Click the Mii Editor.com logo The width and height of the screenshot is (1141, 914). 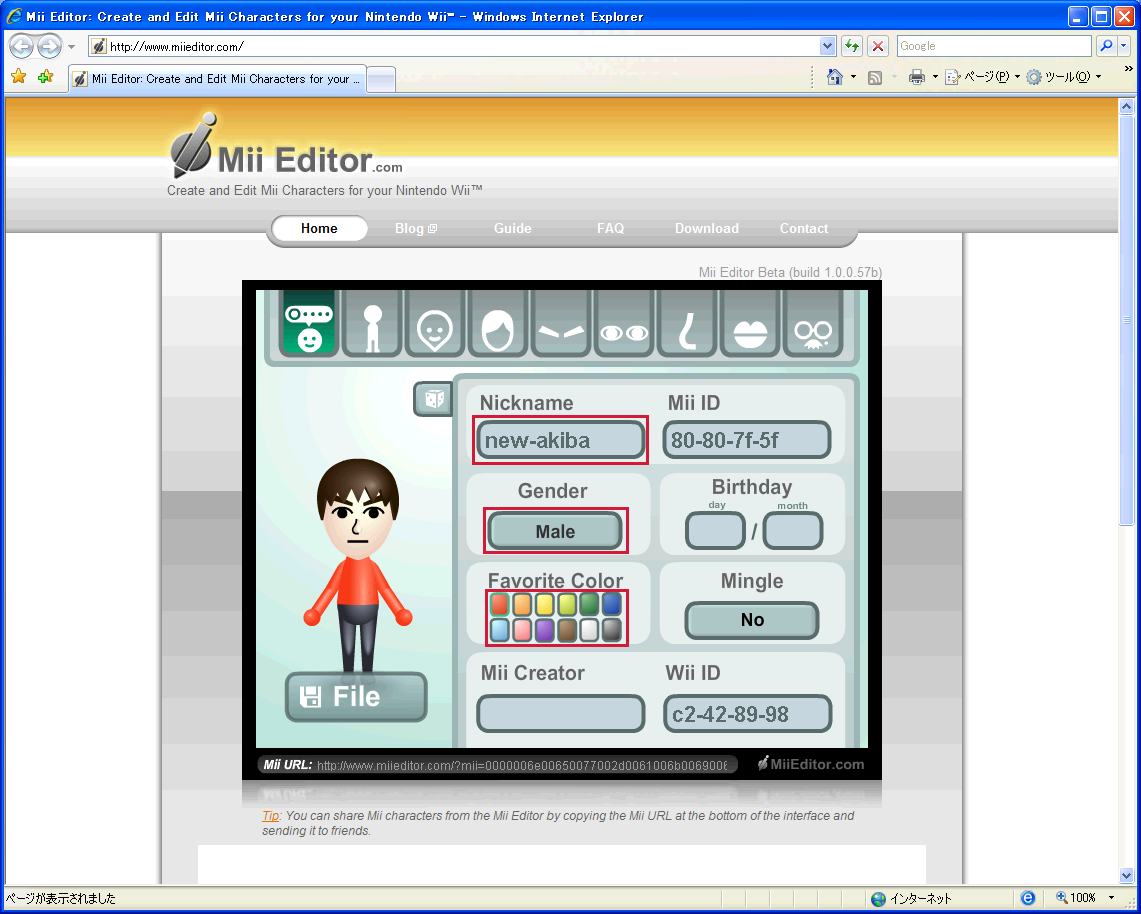point(286,146)
